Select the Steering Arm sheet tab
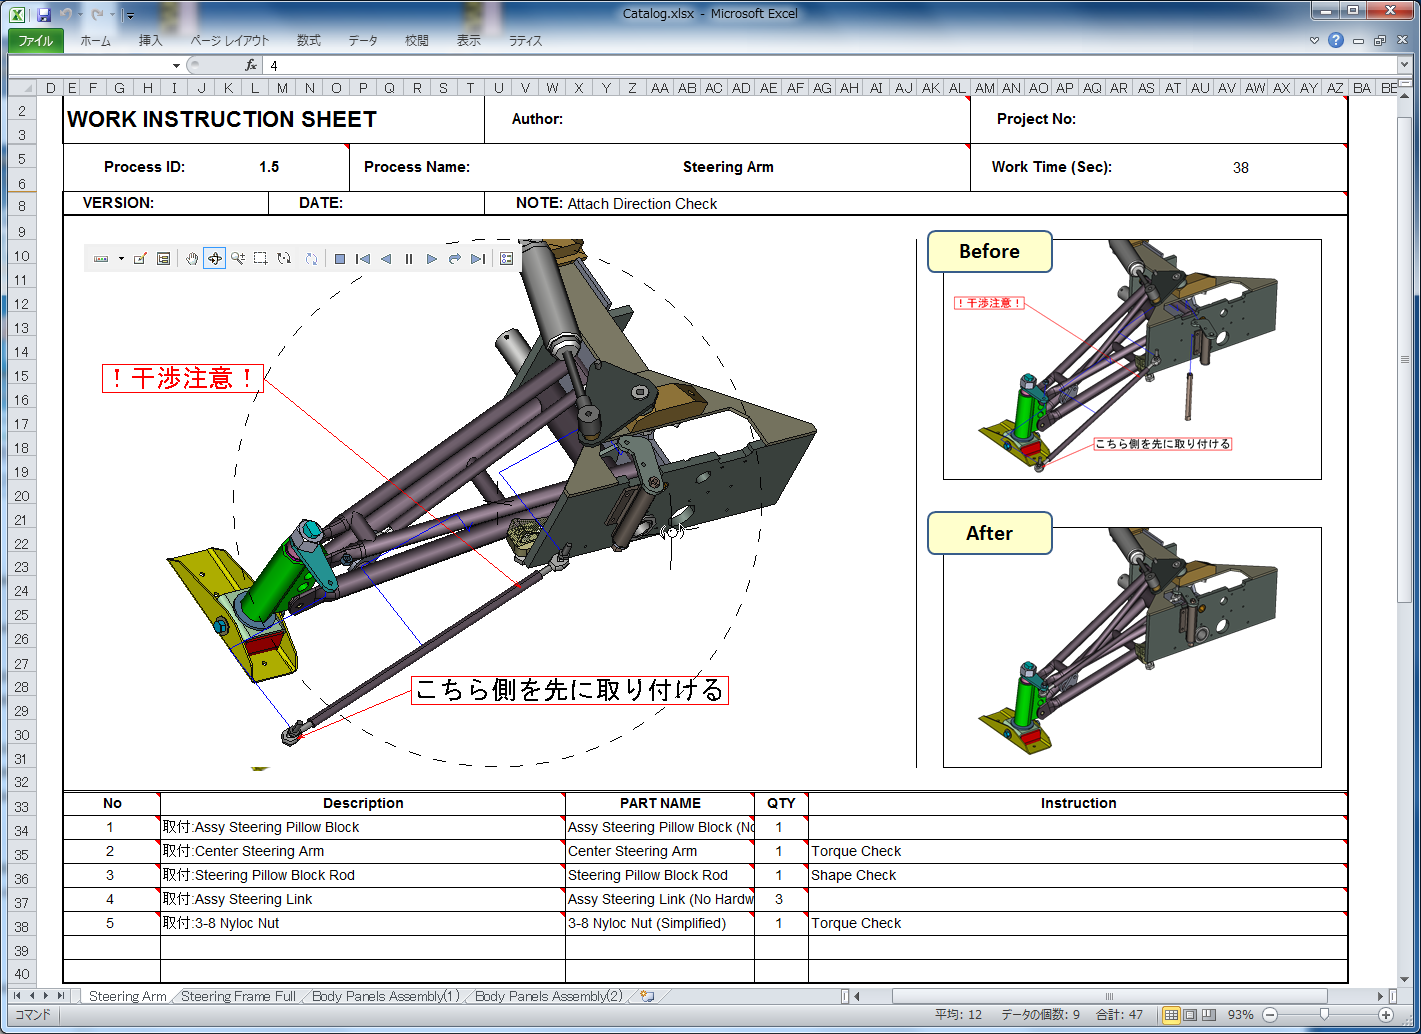The width and height of the screenshot is (1421, 1034). 127,996
